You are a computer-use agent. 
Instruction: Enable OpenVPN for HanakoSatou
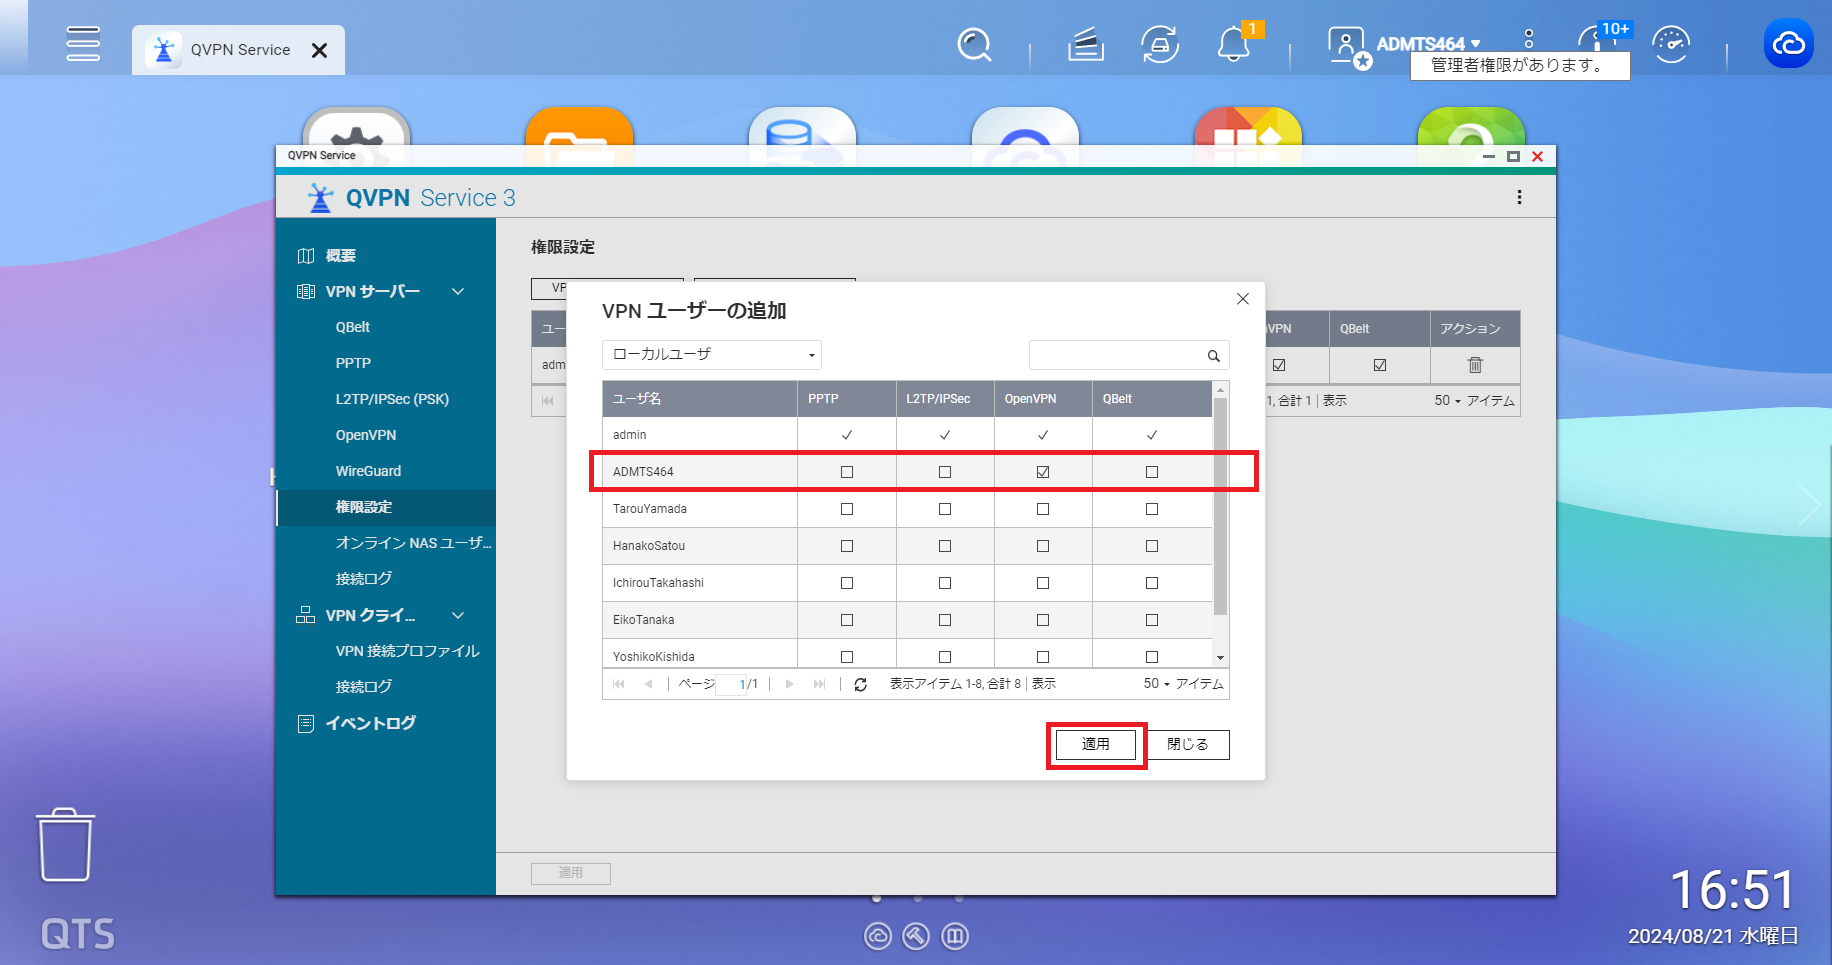[1043, 546]
